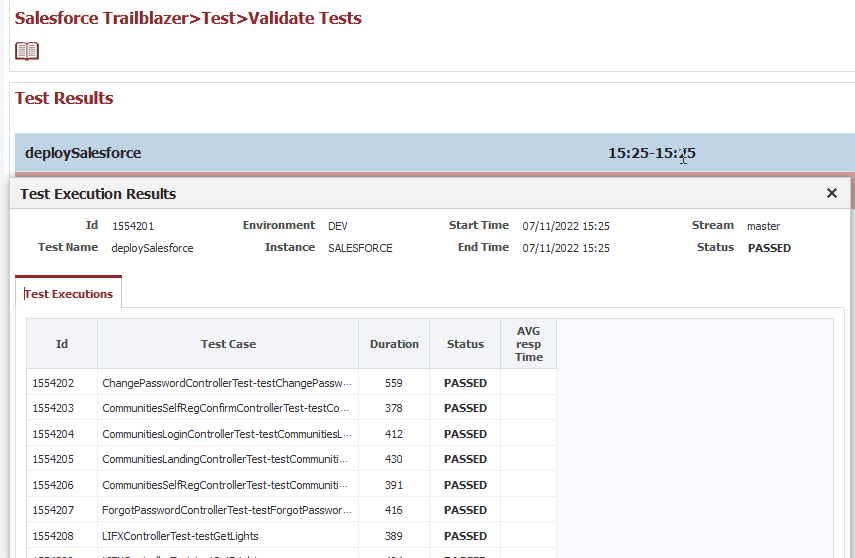Click duration value 378
This screenshot has height=558, width=855.
[394, 408]
